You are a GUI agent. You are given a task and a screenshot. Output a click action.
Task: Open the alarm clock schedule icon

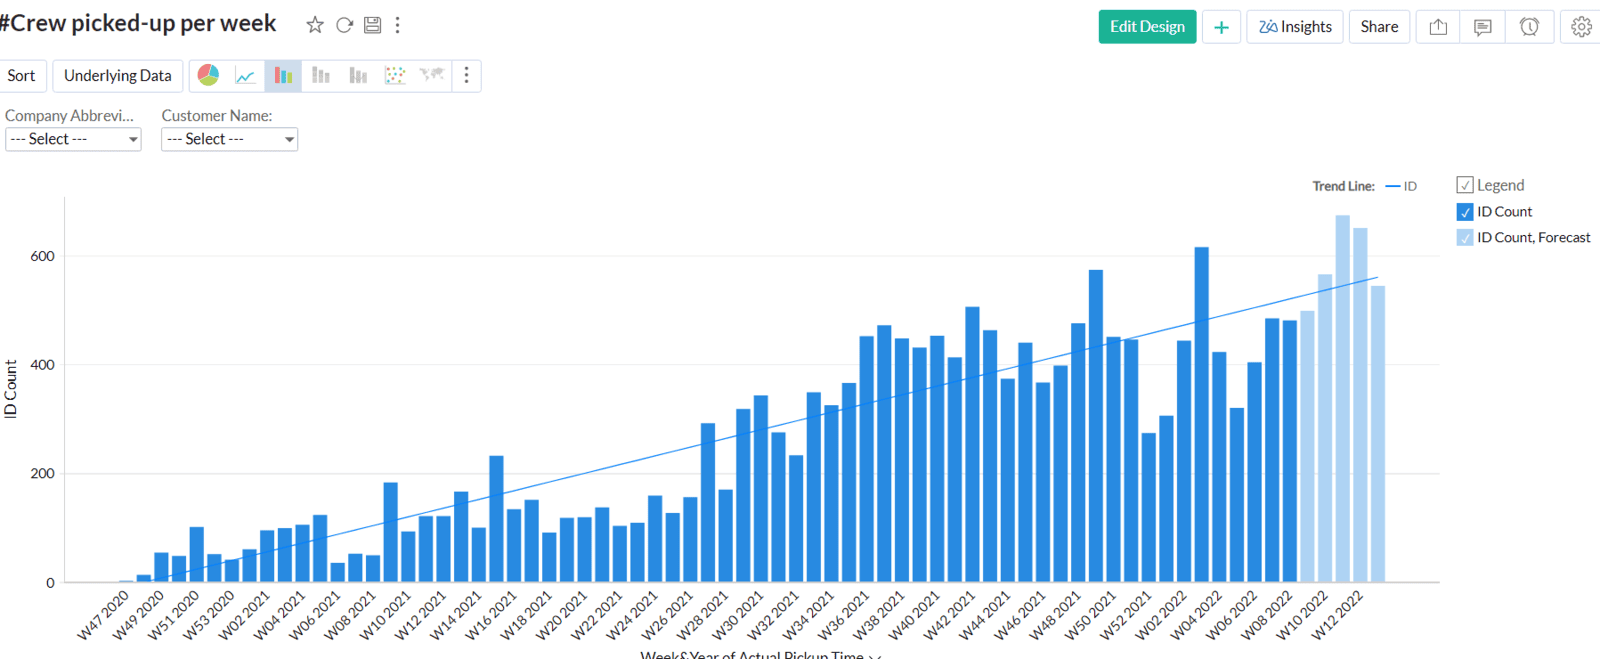(1529, 27)
